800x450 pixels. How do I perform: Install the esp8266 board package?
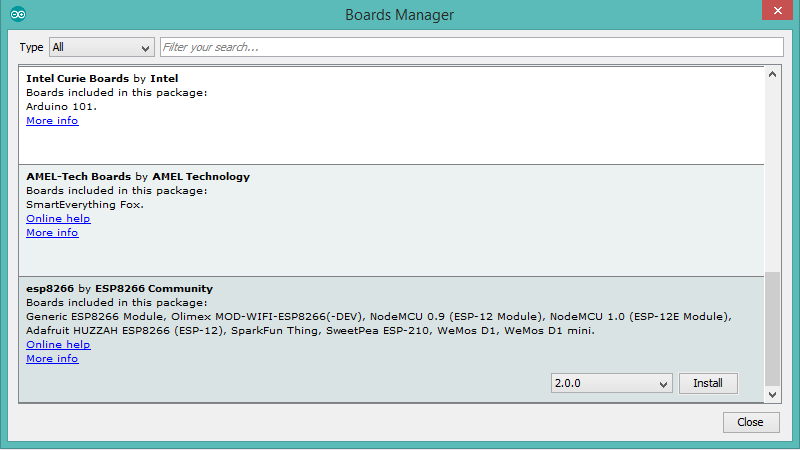(708, 383)
